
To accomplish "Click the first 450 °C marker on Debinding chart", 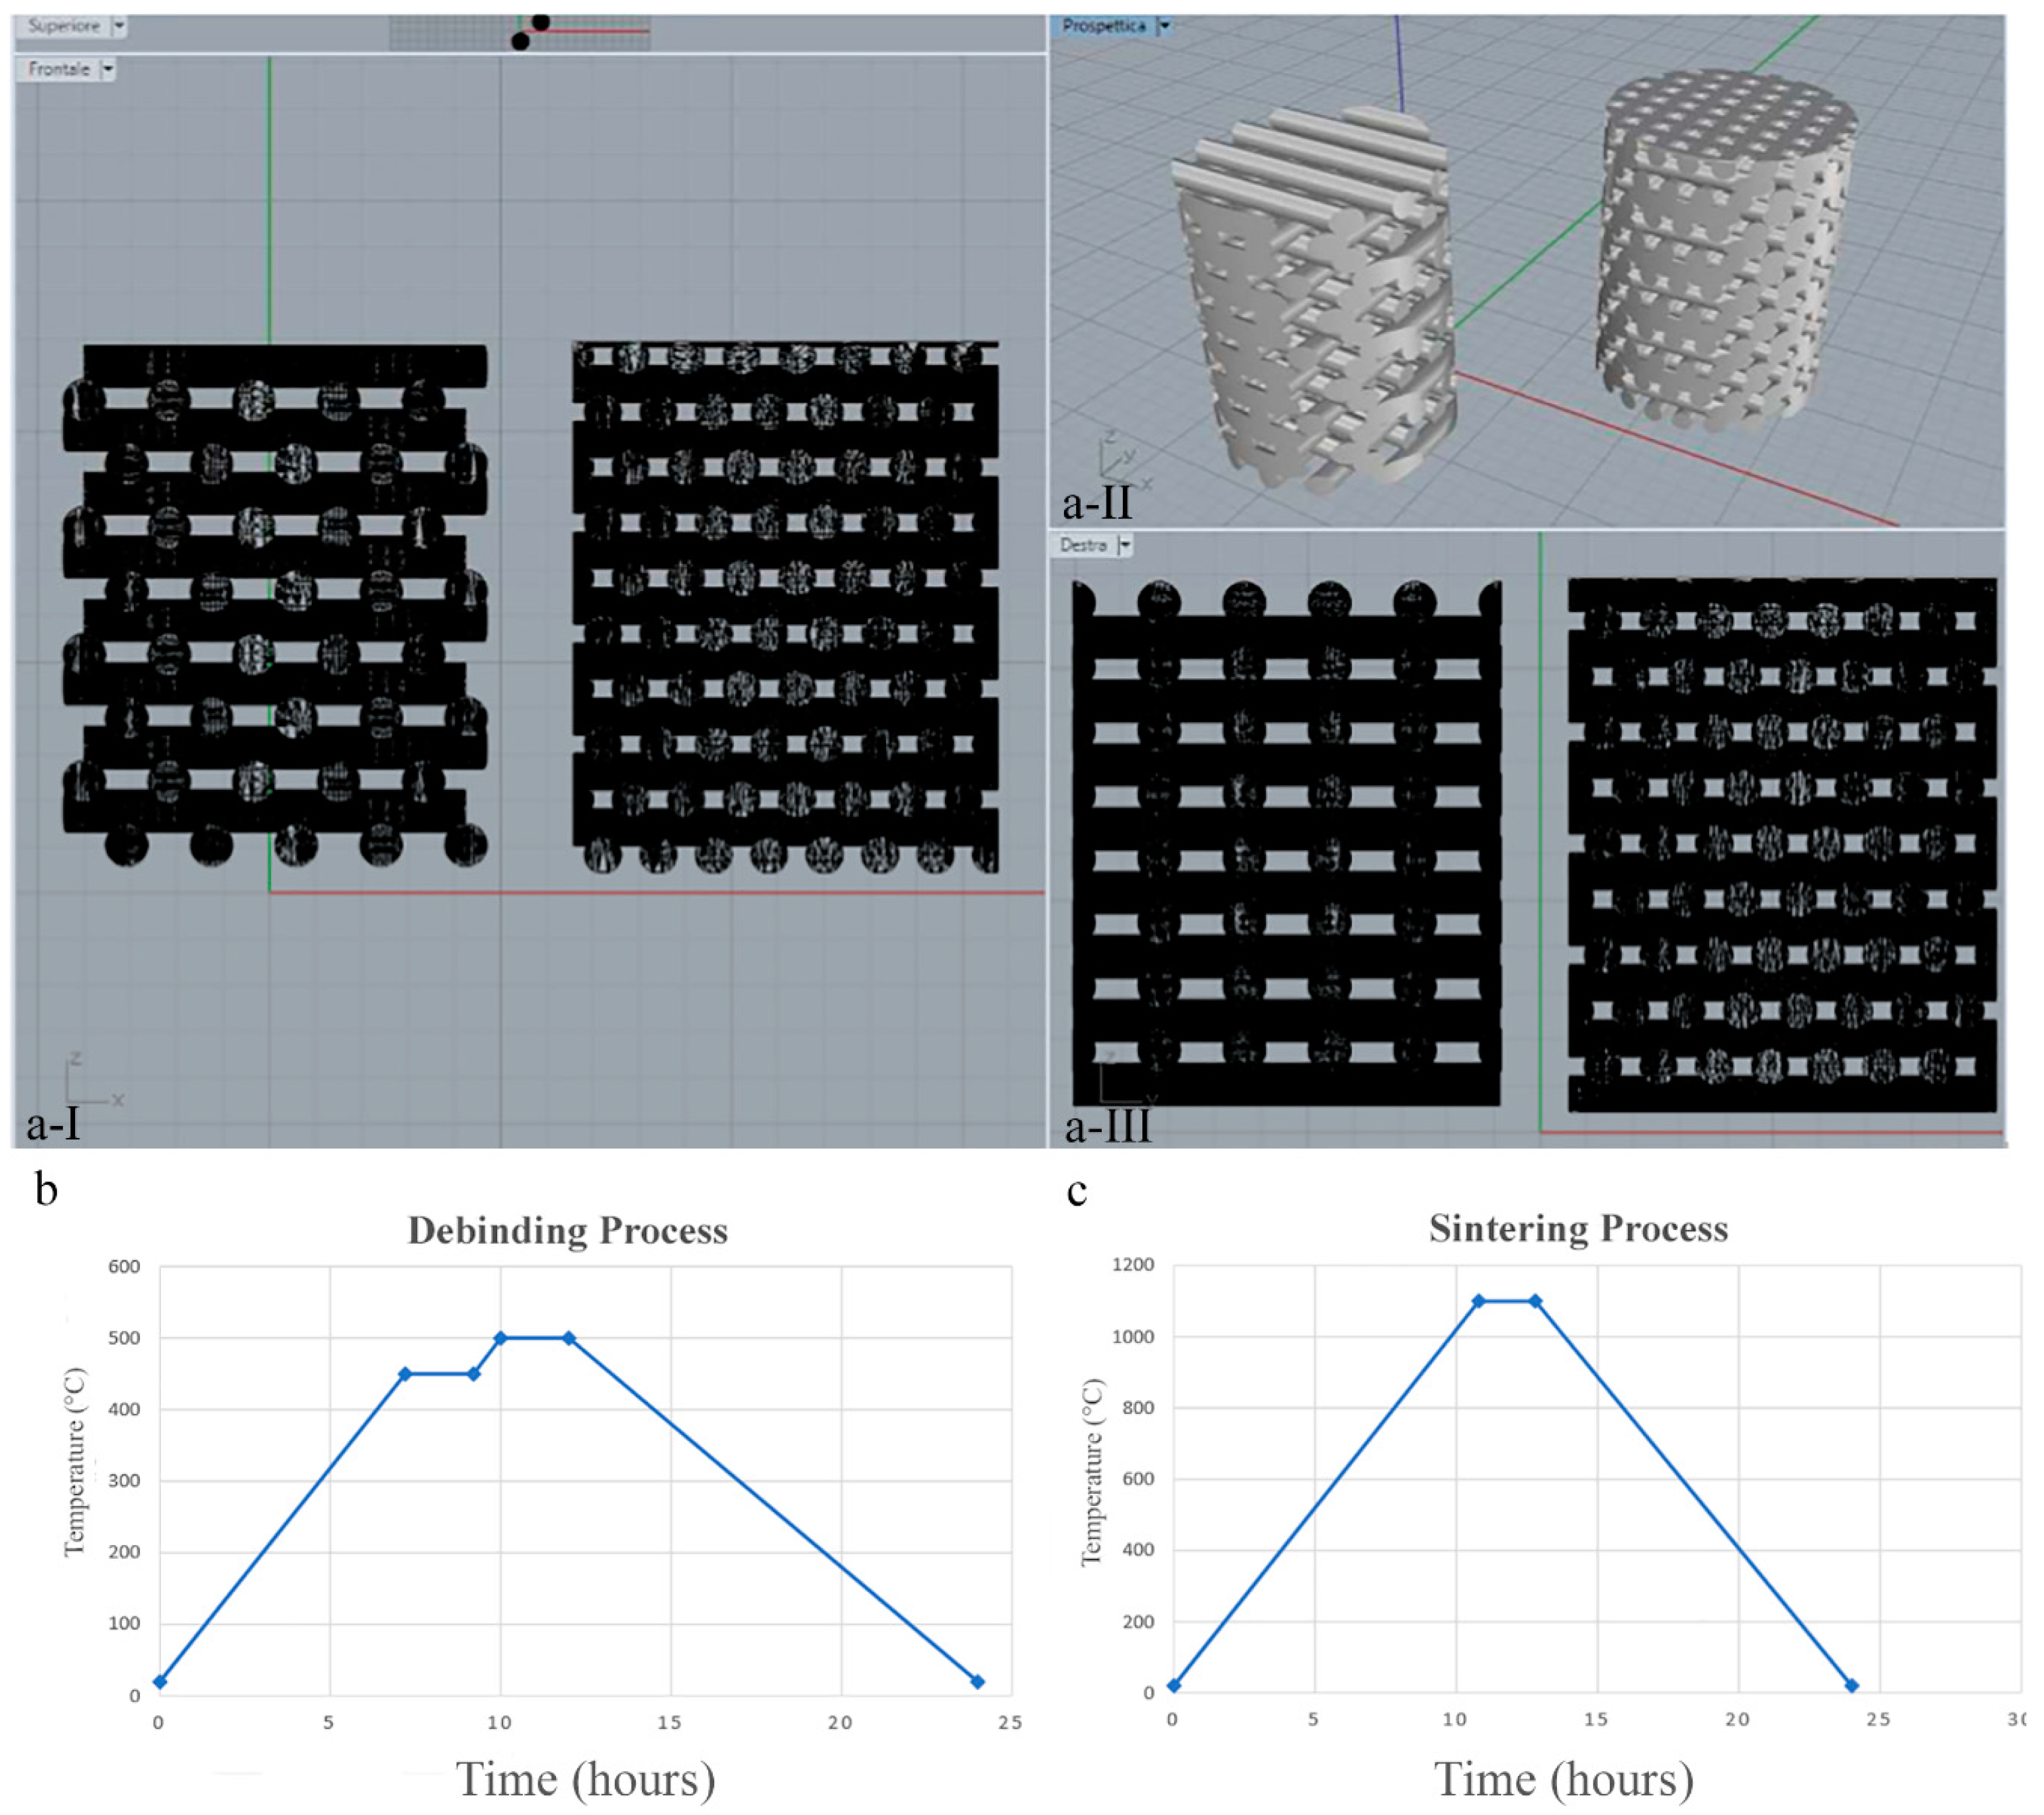I will [x=405, y=1374].
